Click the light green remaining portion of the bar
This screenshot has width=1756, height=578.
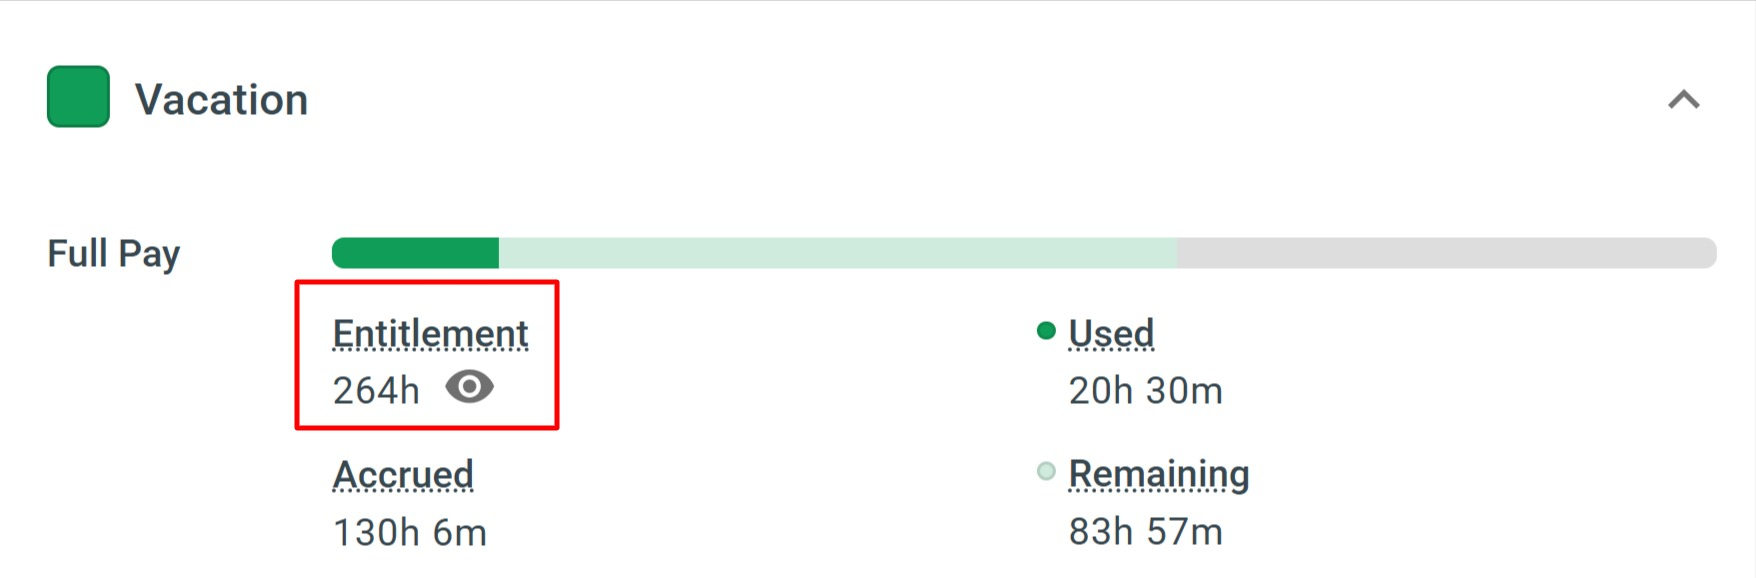[x=836, y=253]
